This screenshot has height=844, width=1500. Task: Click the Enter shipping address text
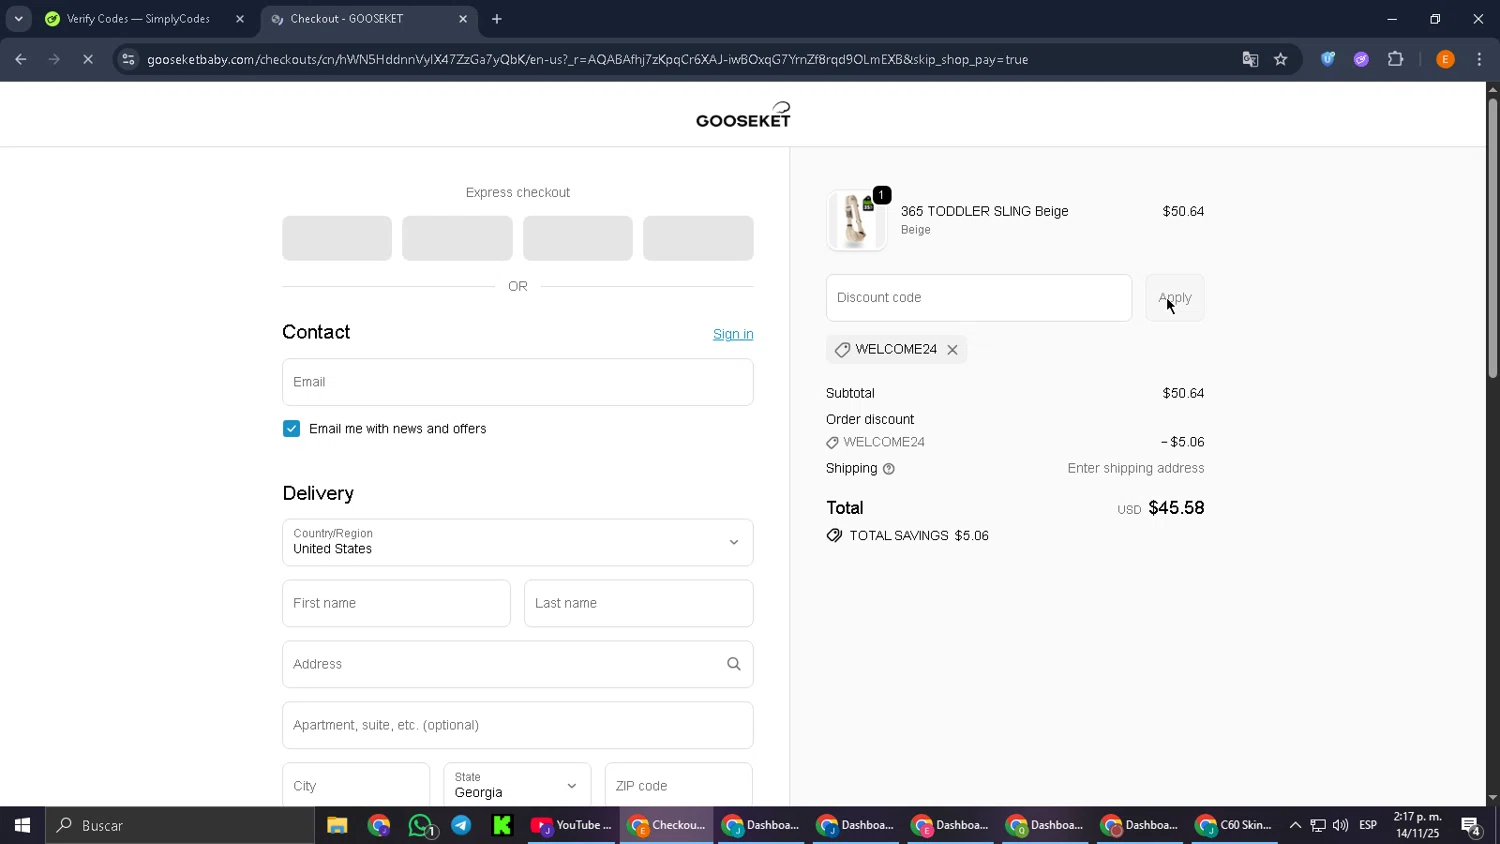point(1136,468)
